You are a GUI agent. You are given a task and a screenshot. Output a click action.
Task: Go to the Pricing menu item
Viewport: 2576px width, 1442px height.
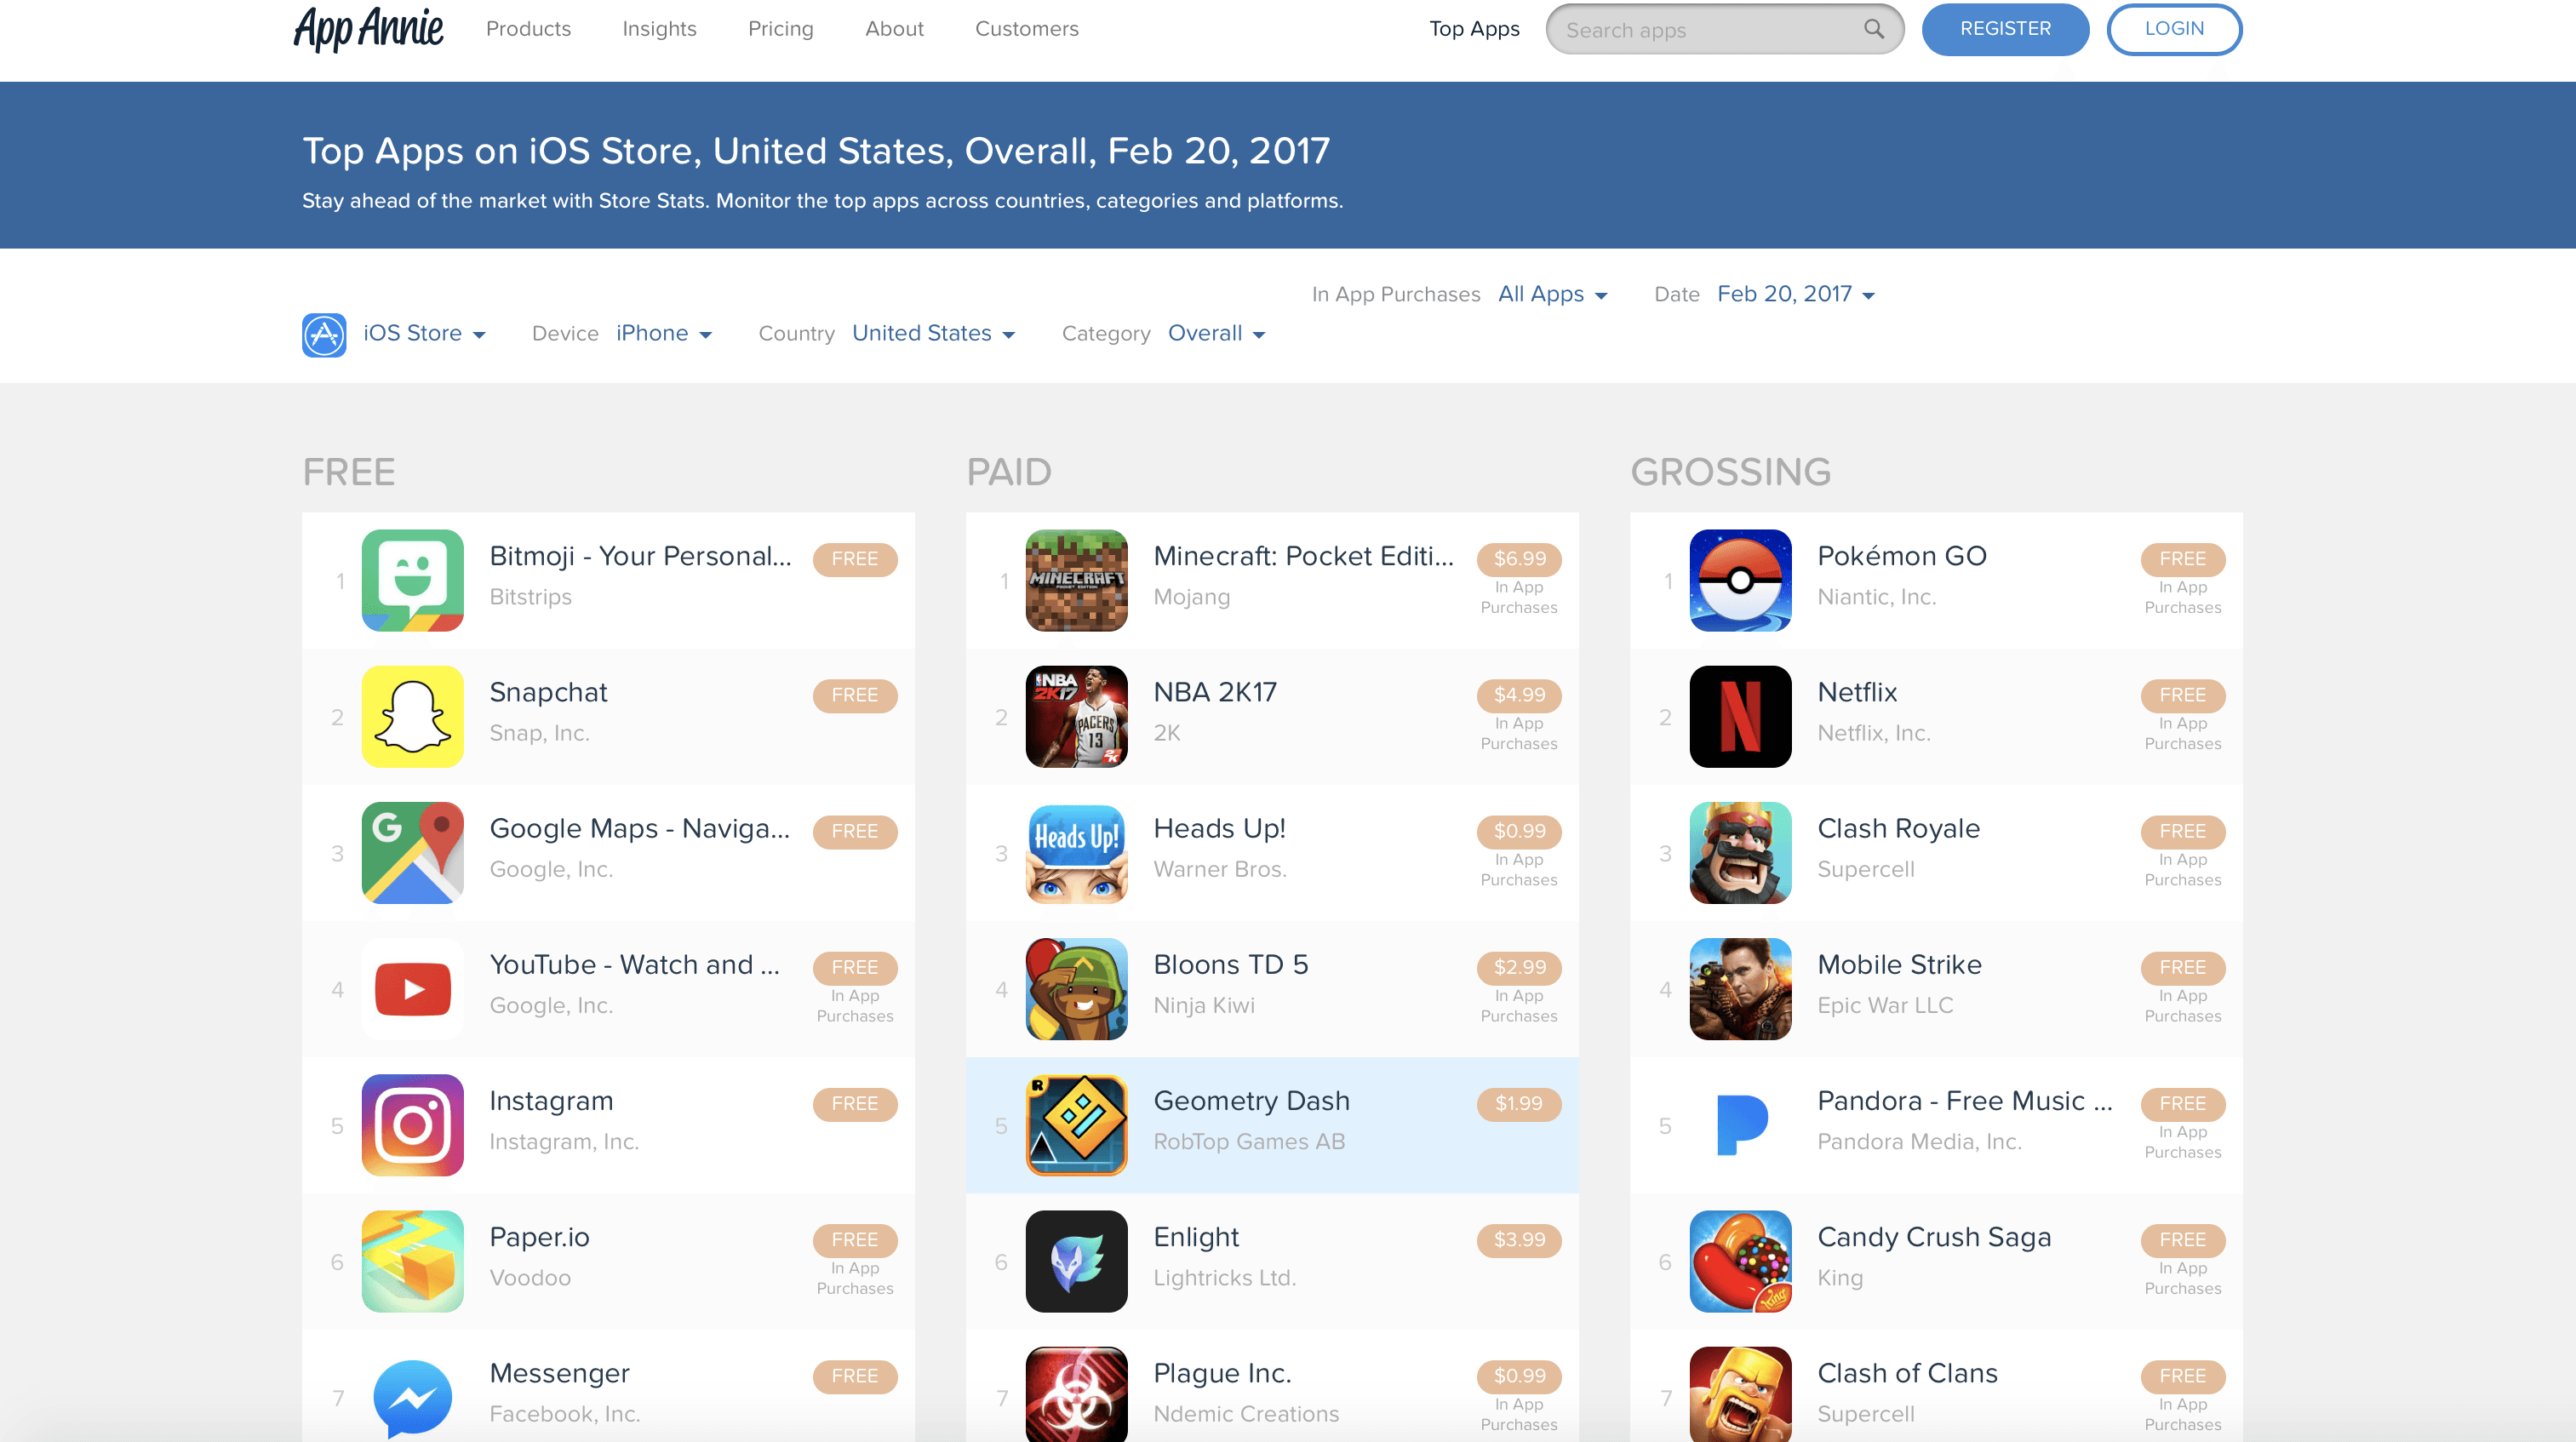point(780,29)
